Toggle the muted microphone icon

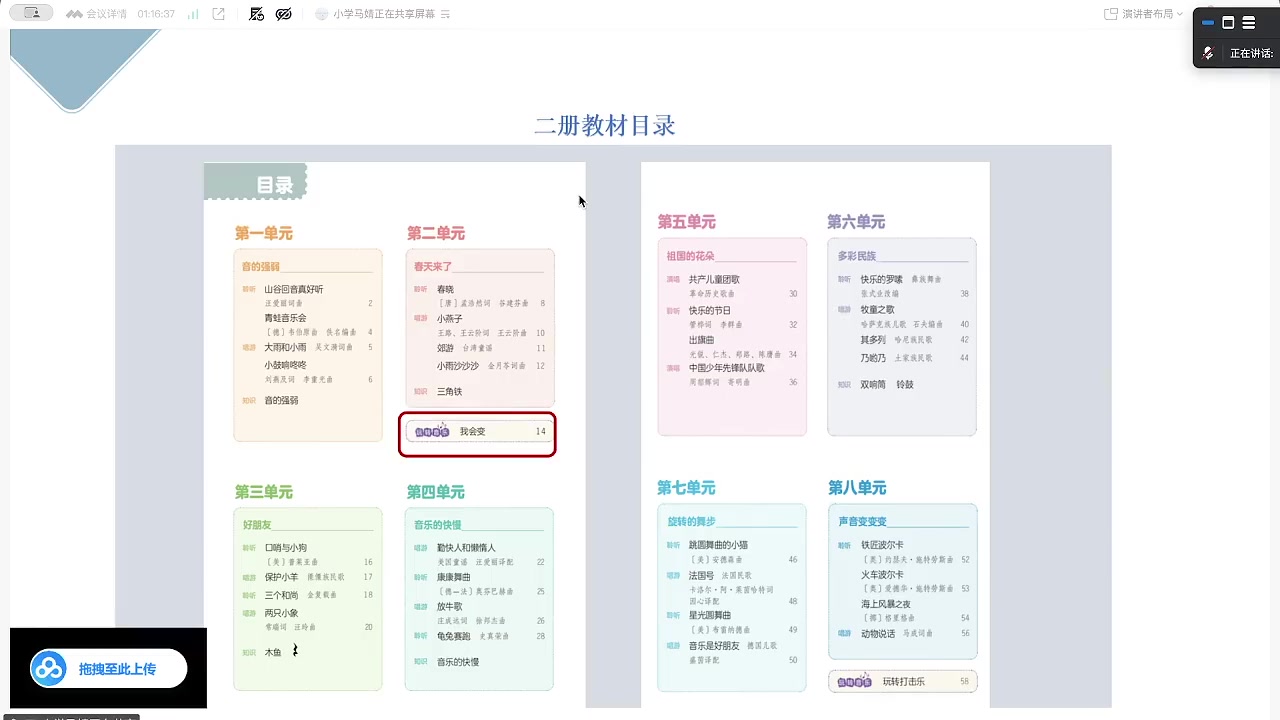click(1208, 53)
